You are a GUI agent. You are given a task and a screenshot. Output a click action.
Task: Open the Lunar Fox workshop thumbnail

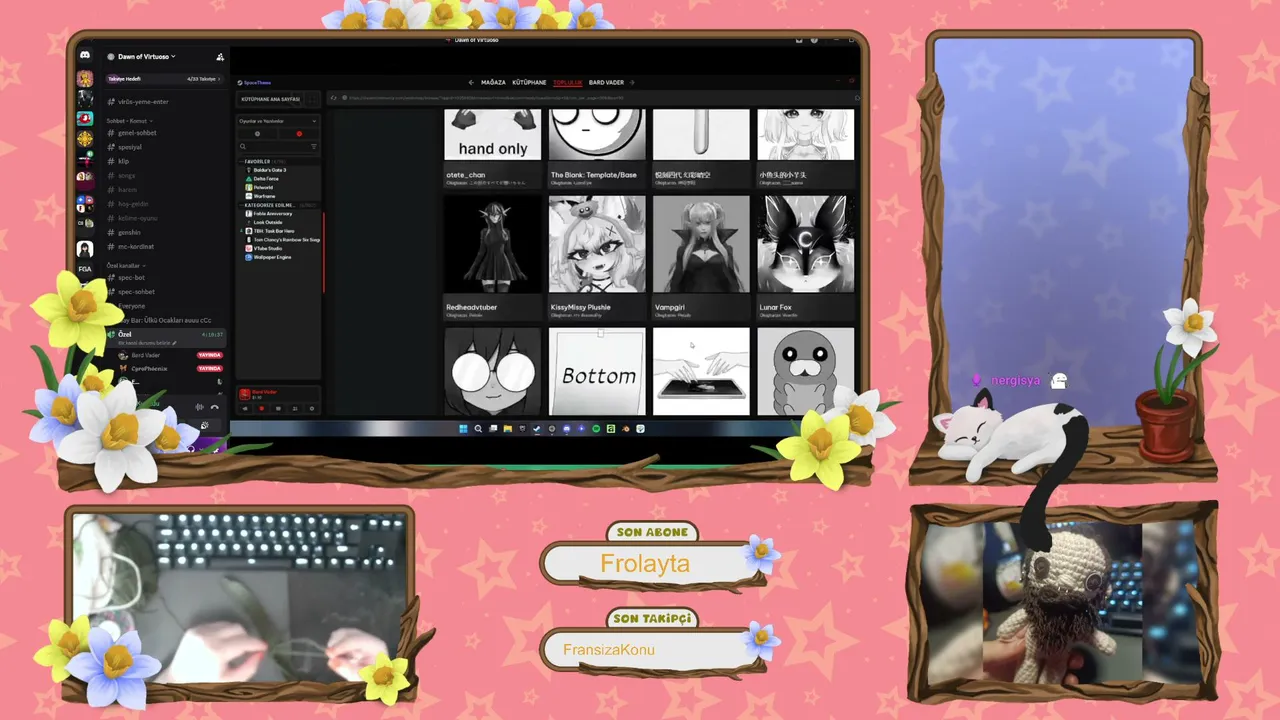(x=806, y=245)
